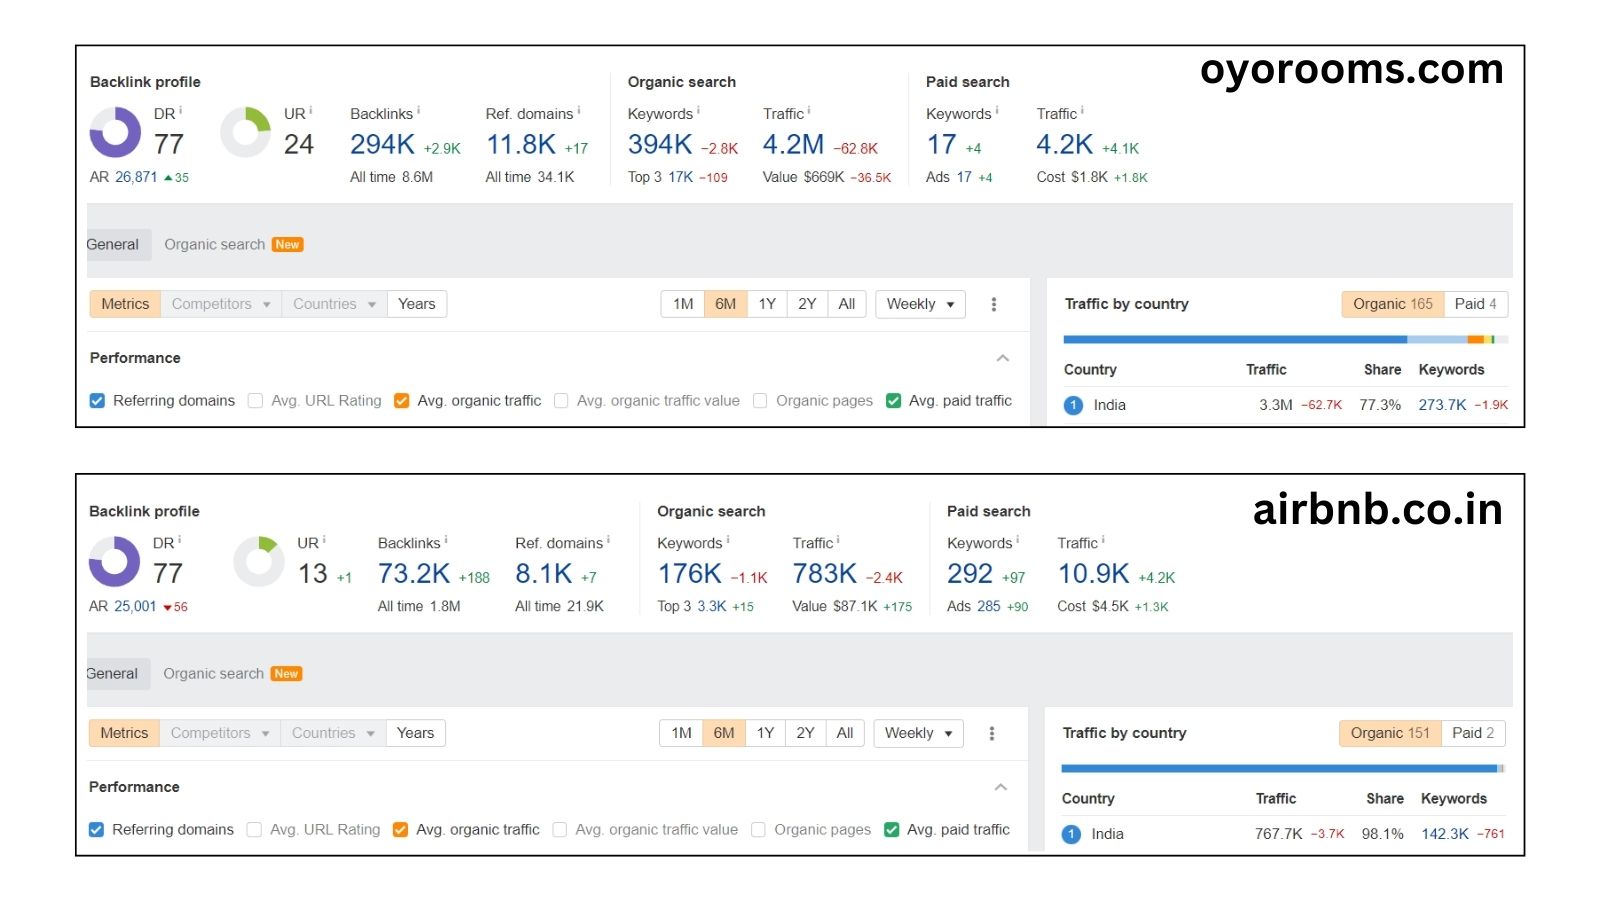Choose 1M range in oyorooms.com panel

pos(683,304)
